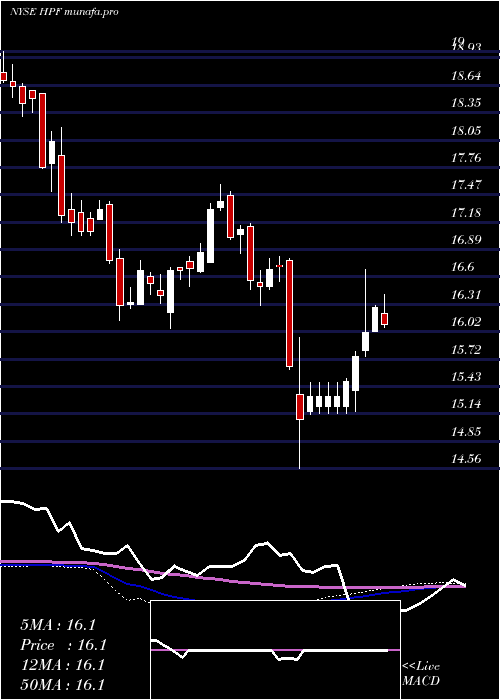Screen dimensions: 500x700
Task: Click the NYSE HPF munafa.pro title text
Action: coord(64,12)
